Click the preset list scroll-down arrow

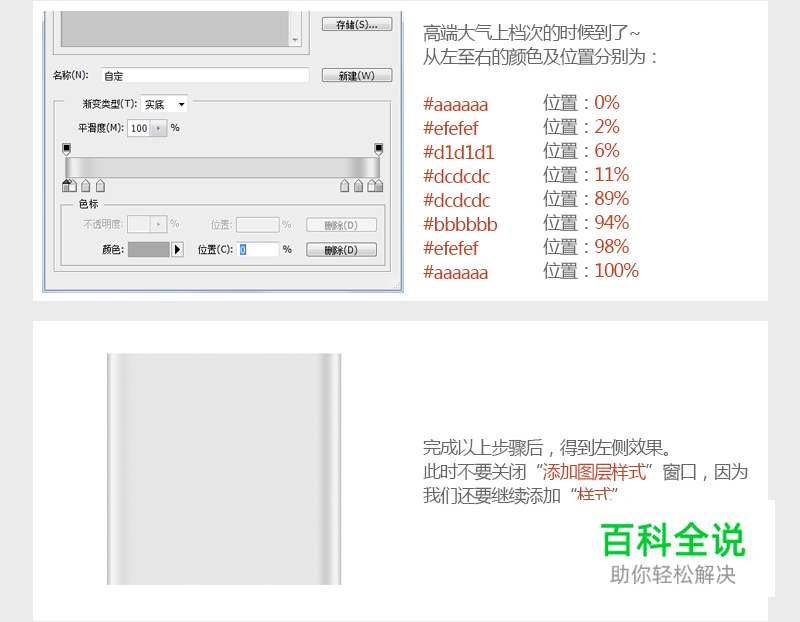click(x=295, y=38)
